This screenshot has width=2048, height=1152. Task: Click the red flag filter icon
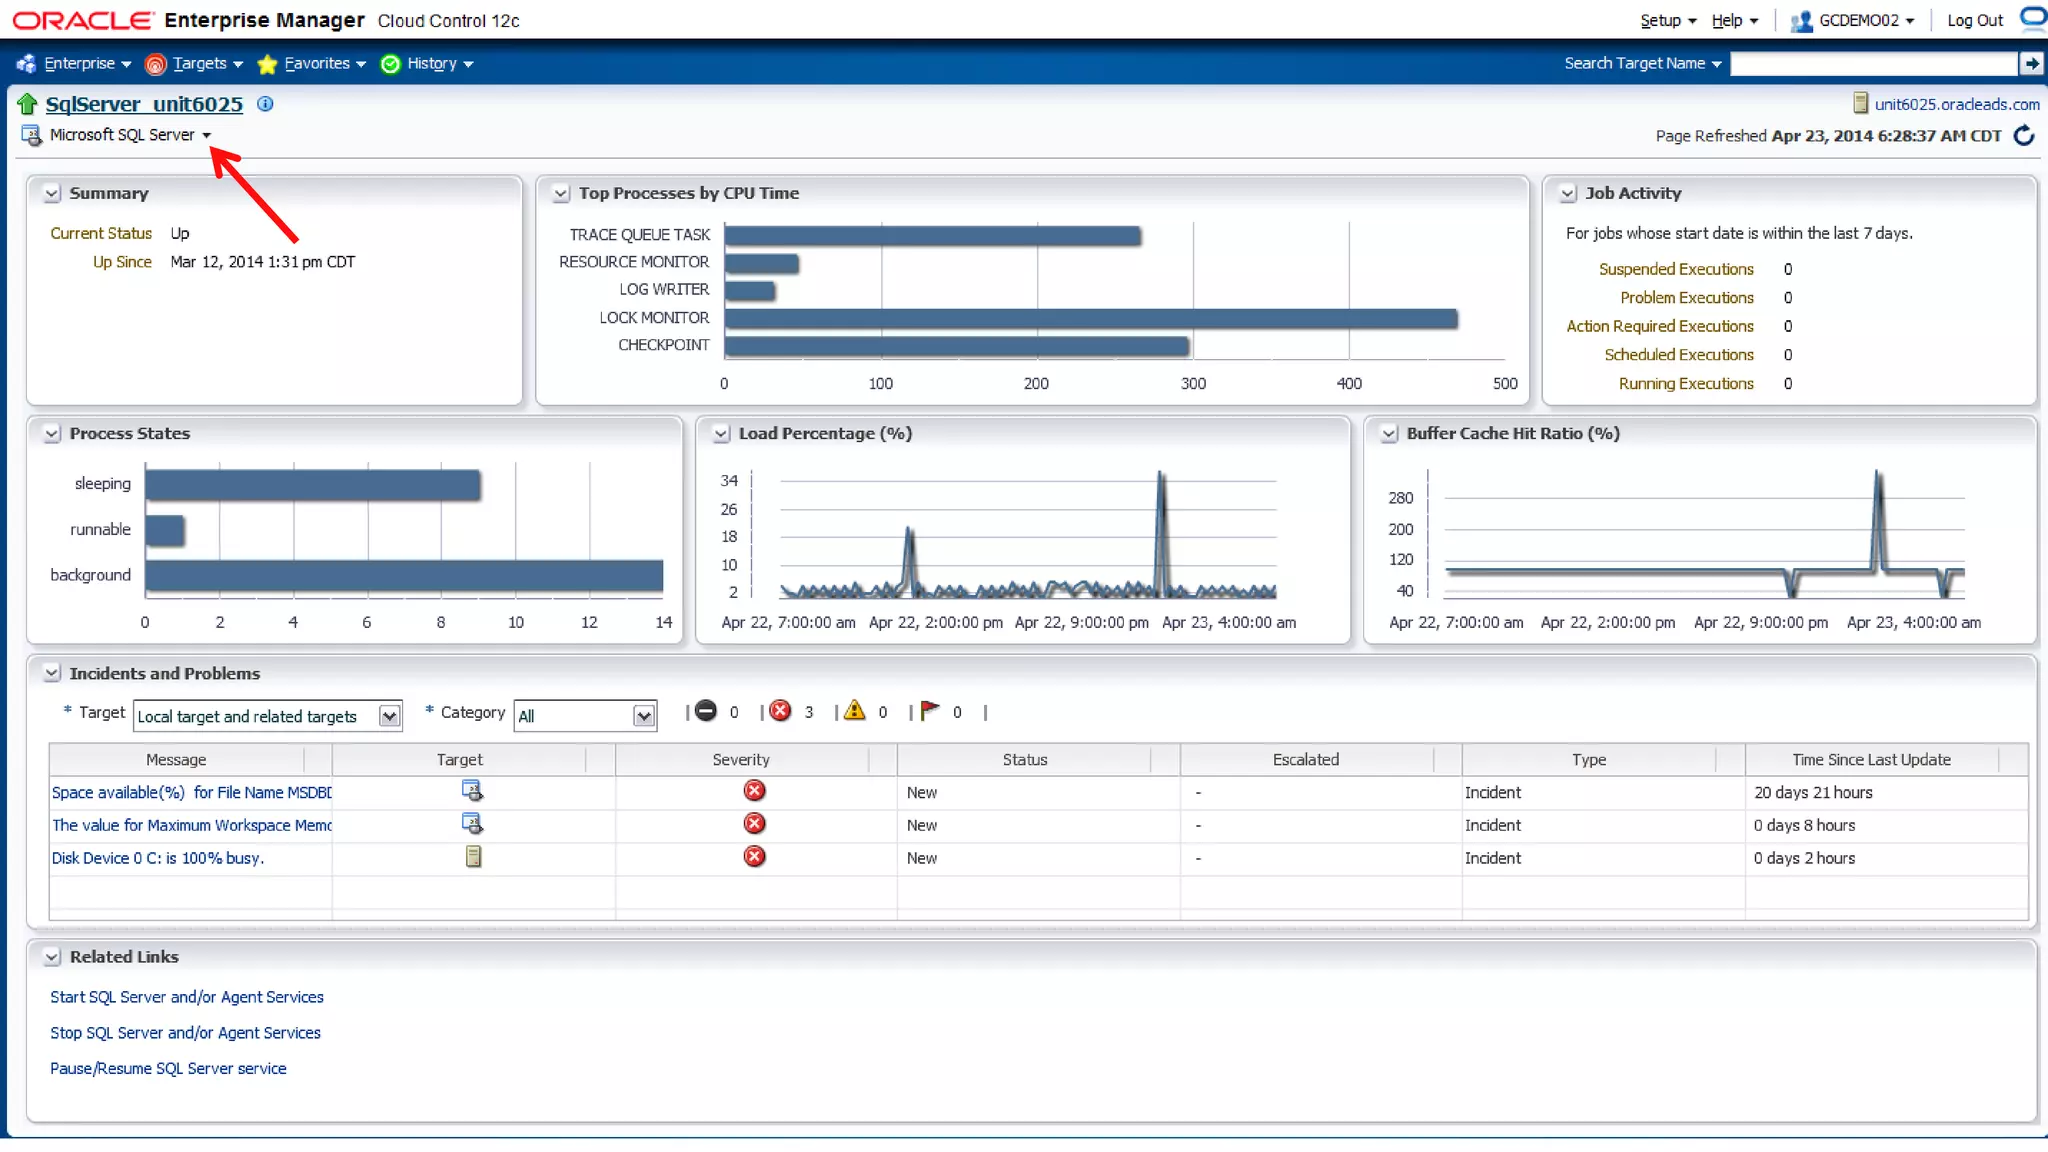[x=929, y=711]
